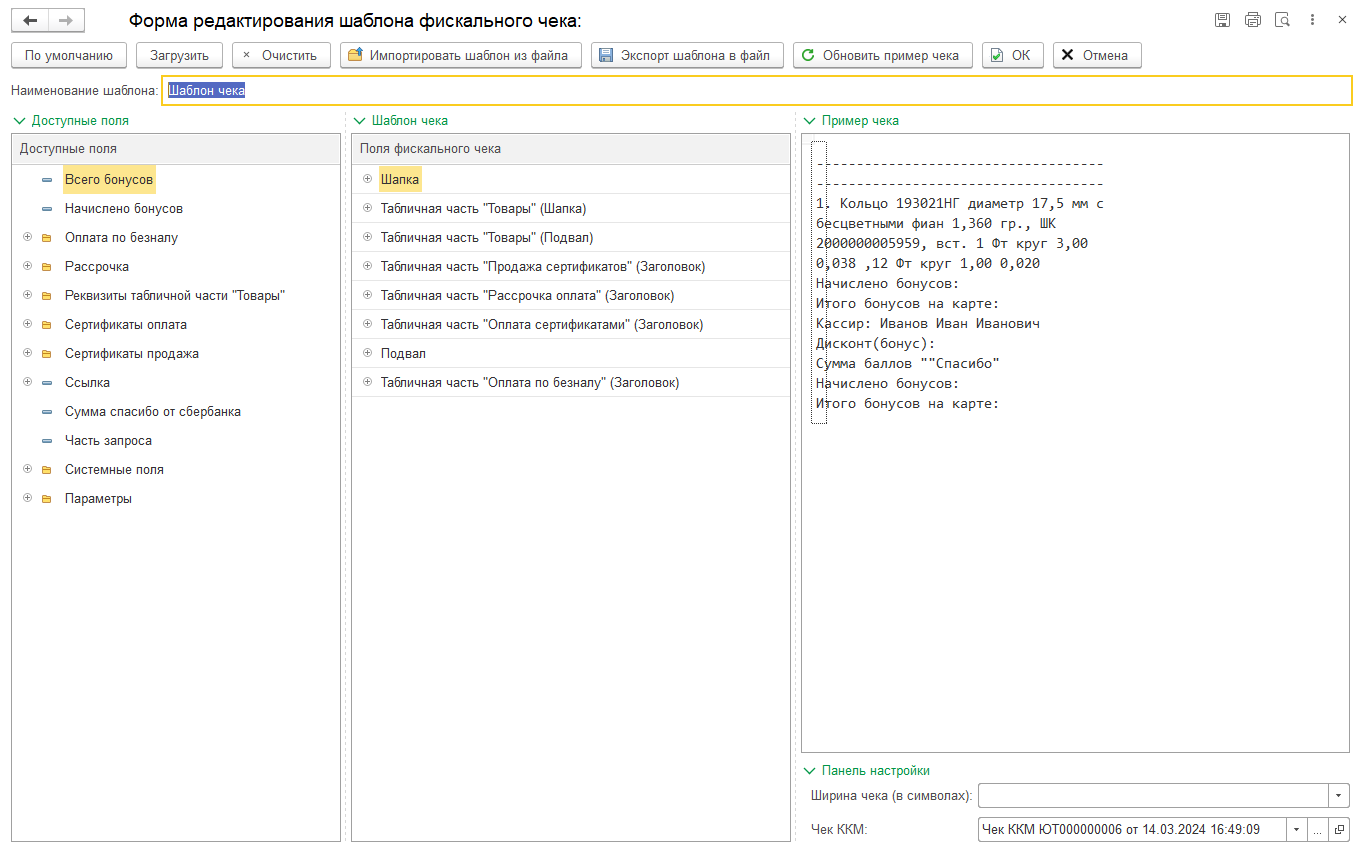
Task: Click the Доступные поля column header
Action: click(176, 149)
